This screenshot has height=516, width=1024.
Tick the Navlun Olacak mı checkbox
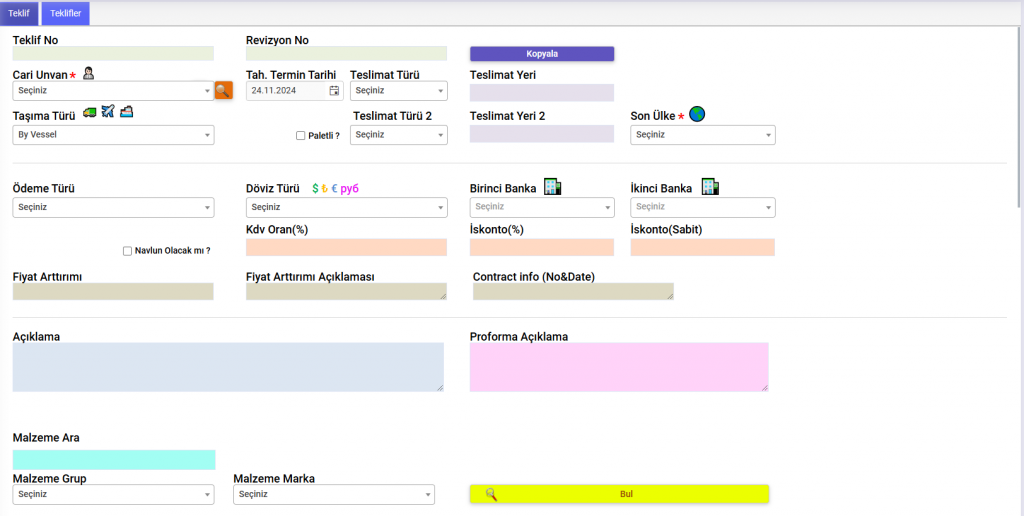127,251
